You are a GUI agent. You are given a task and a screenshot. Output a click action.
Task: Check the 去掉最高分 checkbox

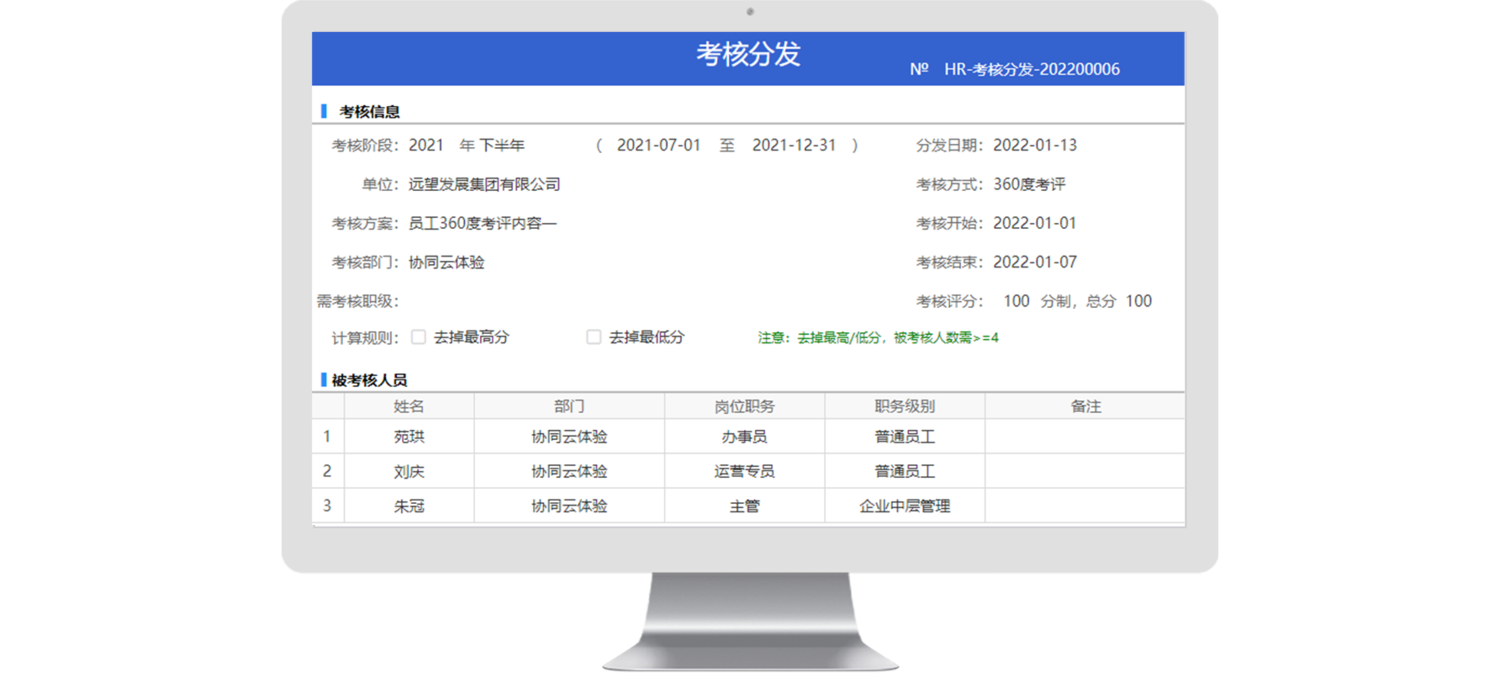(x=419, y=338)
